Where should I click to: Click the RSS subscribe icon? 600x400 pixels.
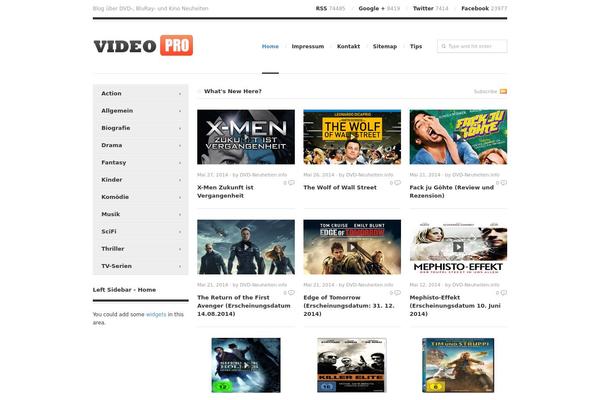click(x=503, y=91)
